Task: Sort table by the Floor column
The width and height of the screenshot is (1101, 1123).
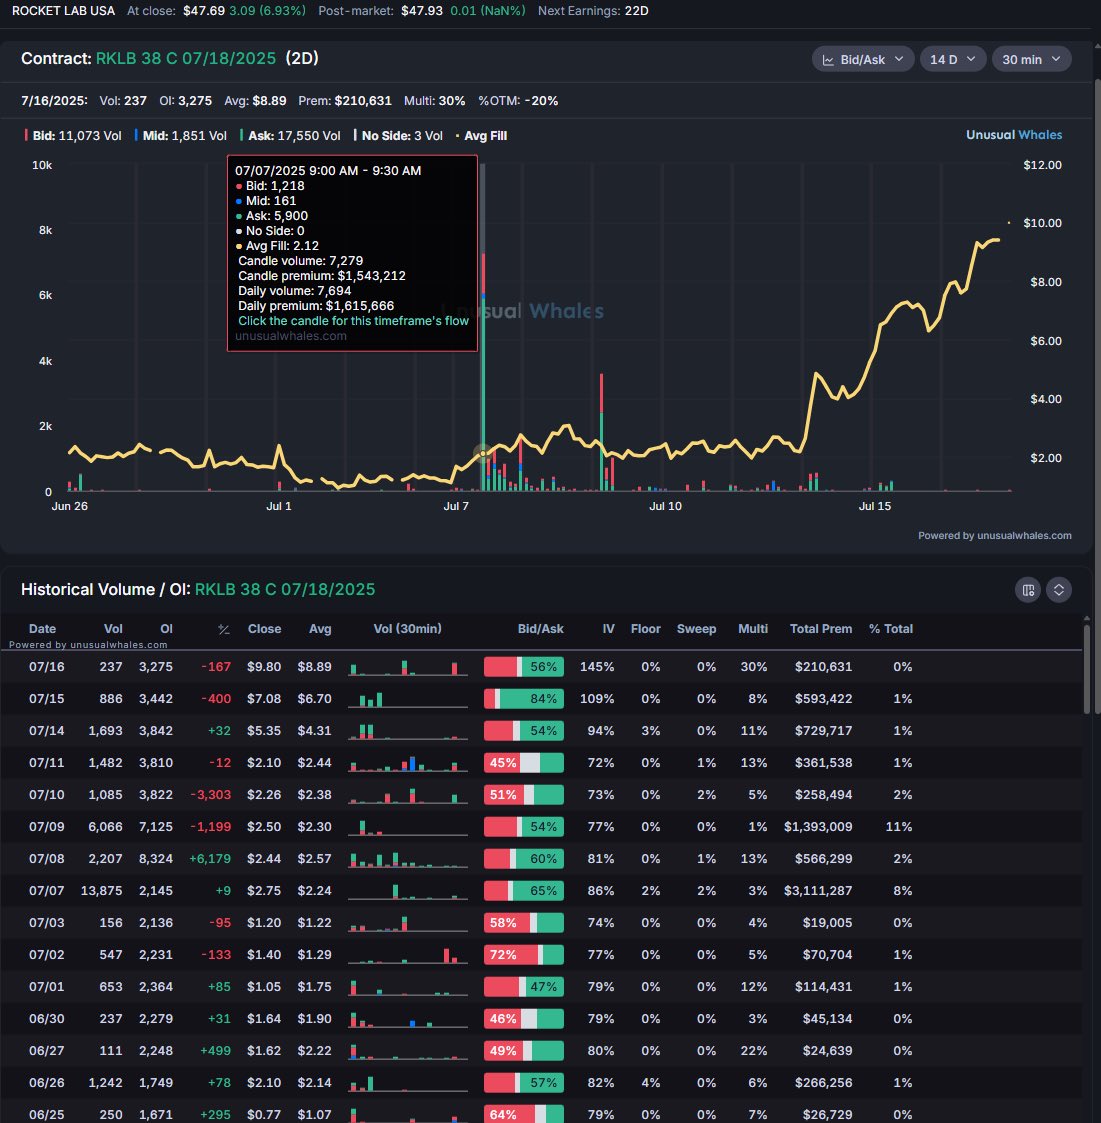Action: pyautogui.click(x=645, y=629)
